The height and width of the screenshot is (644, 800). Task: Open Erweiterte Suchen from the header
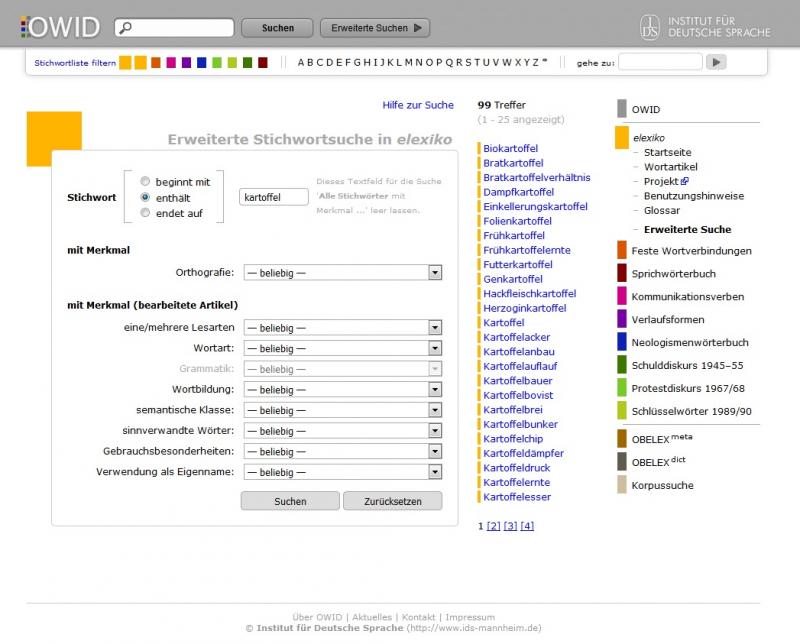(x=375, y=28)
